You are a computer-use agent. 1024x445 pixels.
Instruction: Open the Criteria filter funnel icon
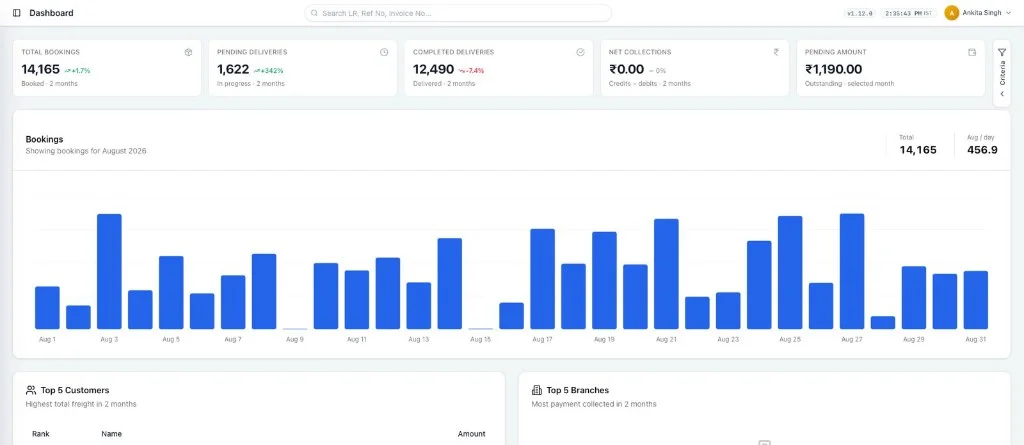pos(1002,52)
